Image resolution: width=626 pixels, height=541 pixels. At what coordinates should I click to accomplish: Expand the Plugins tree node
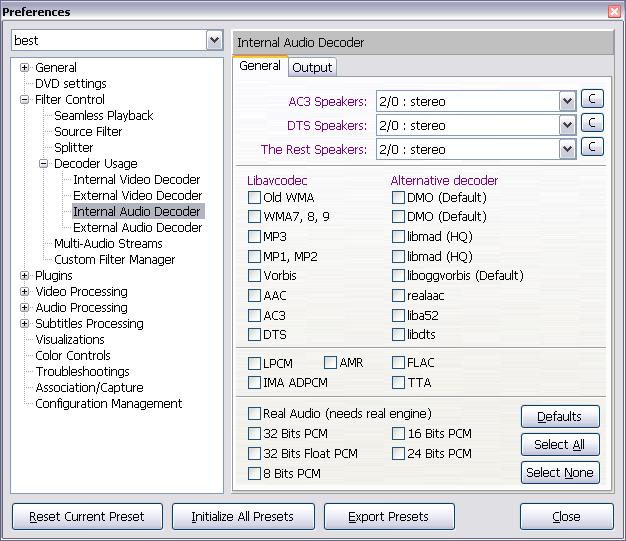point(25,276)
